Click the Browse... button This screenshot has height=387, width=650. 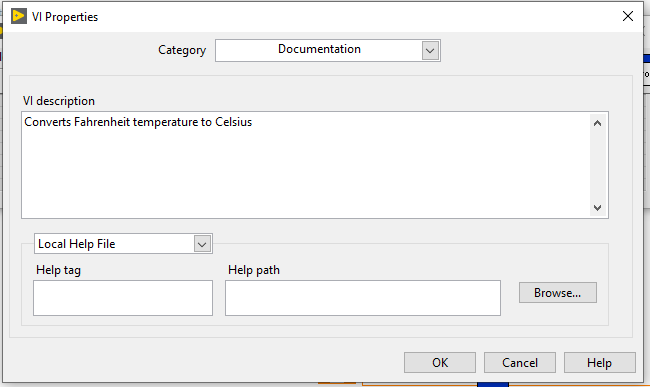558,293
